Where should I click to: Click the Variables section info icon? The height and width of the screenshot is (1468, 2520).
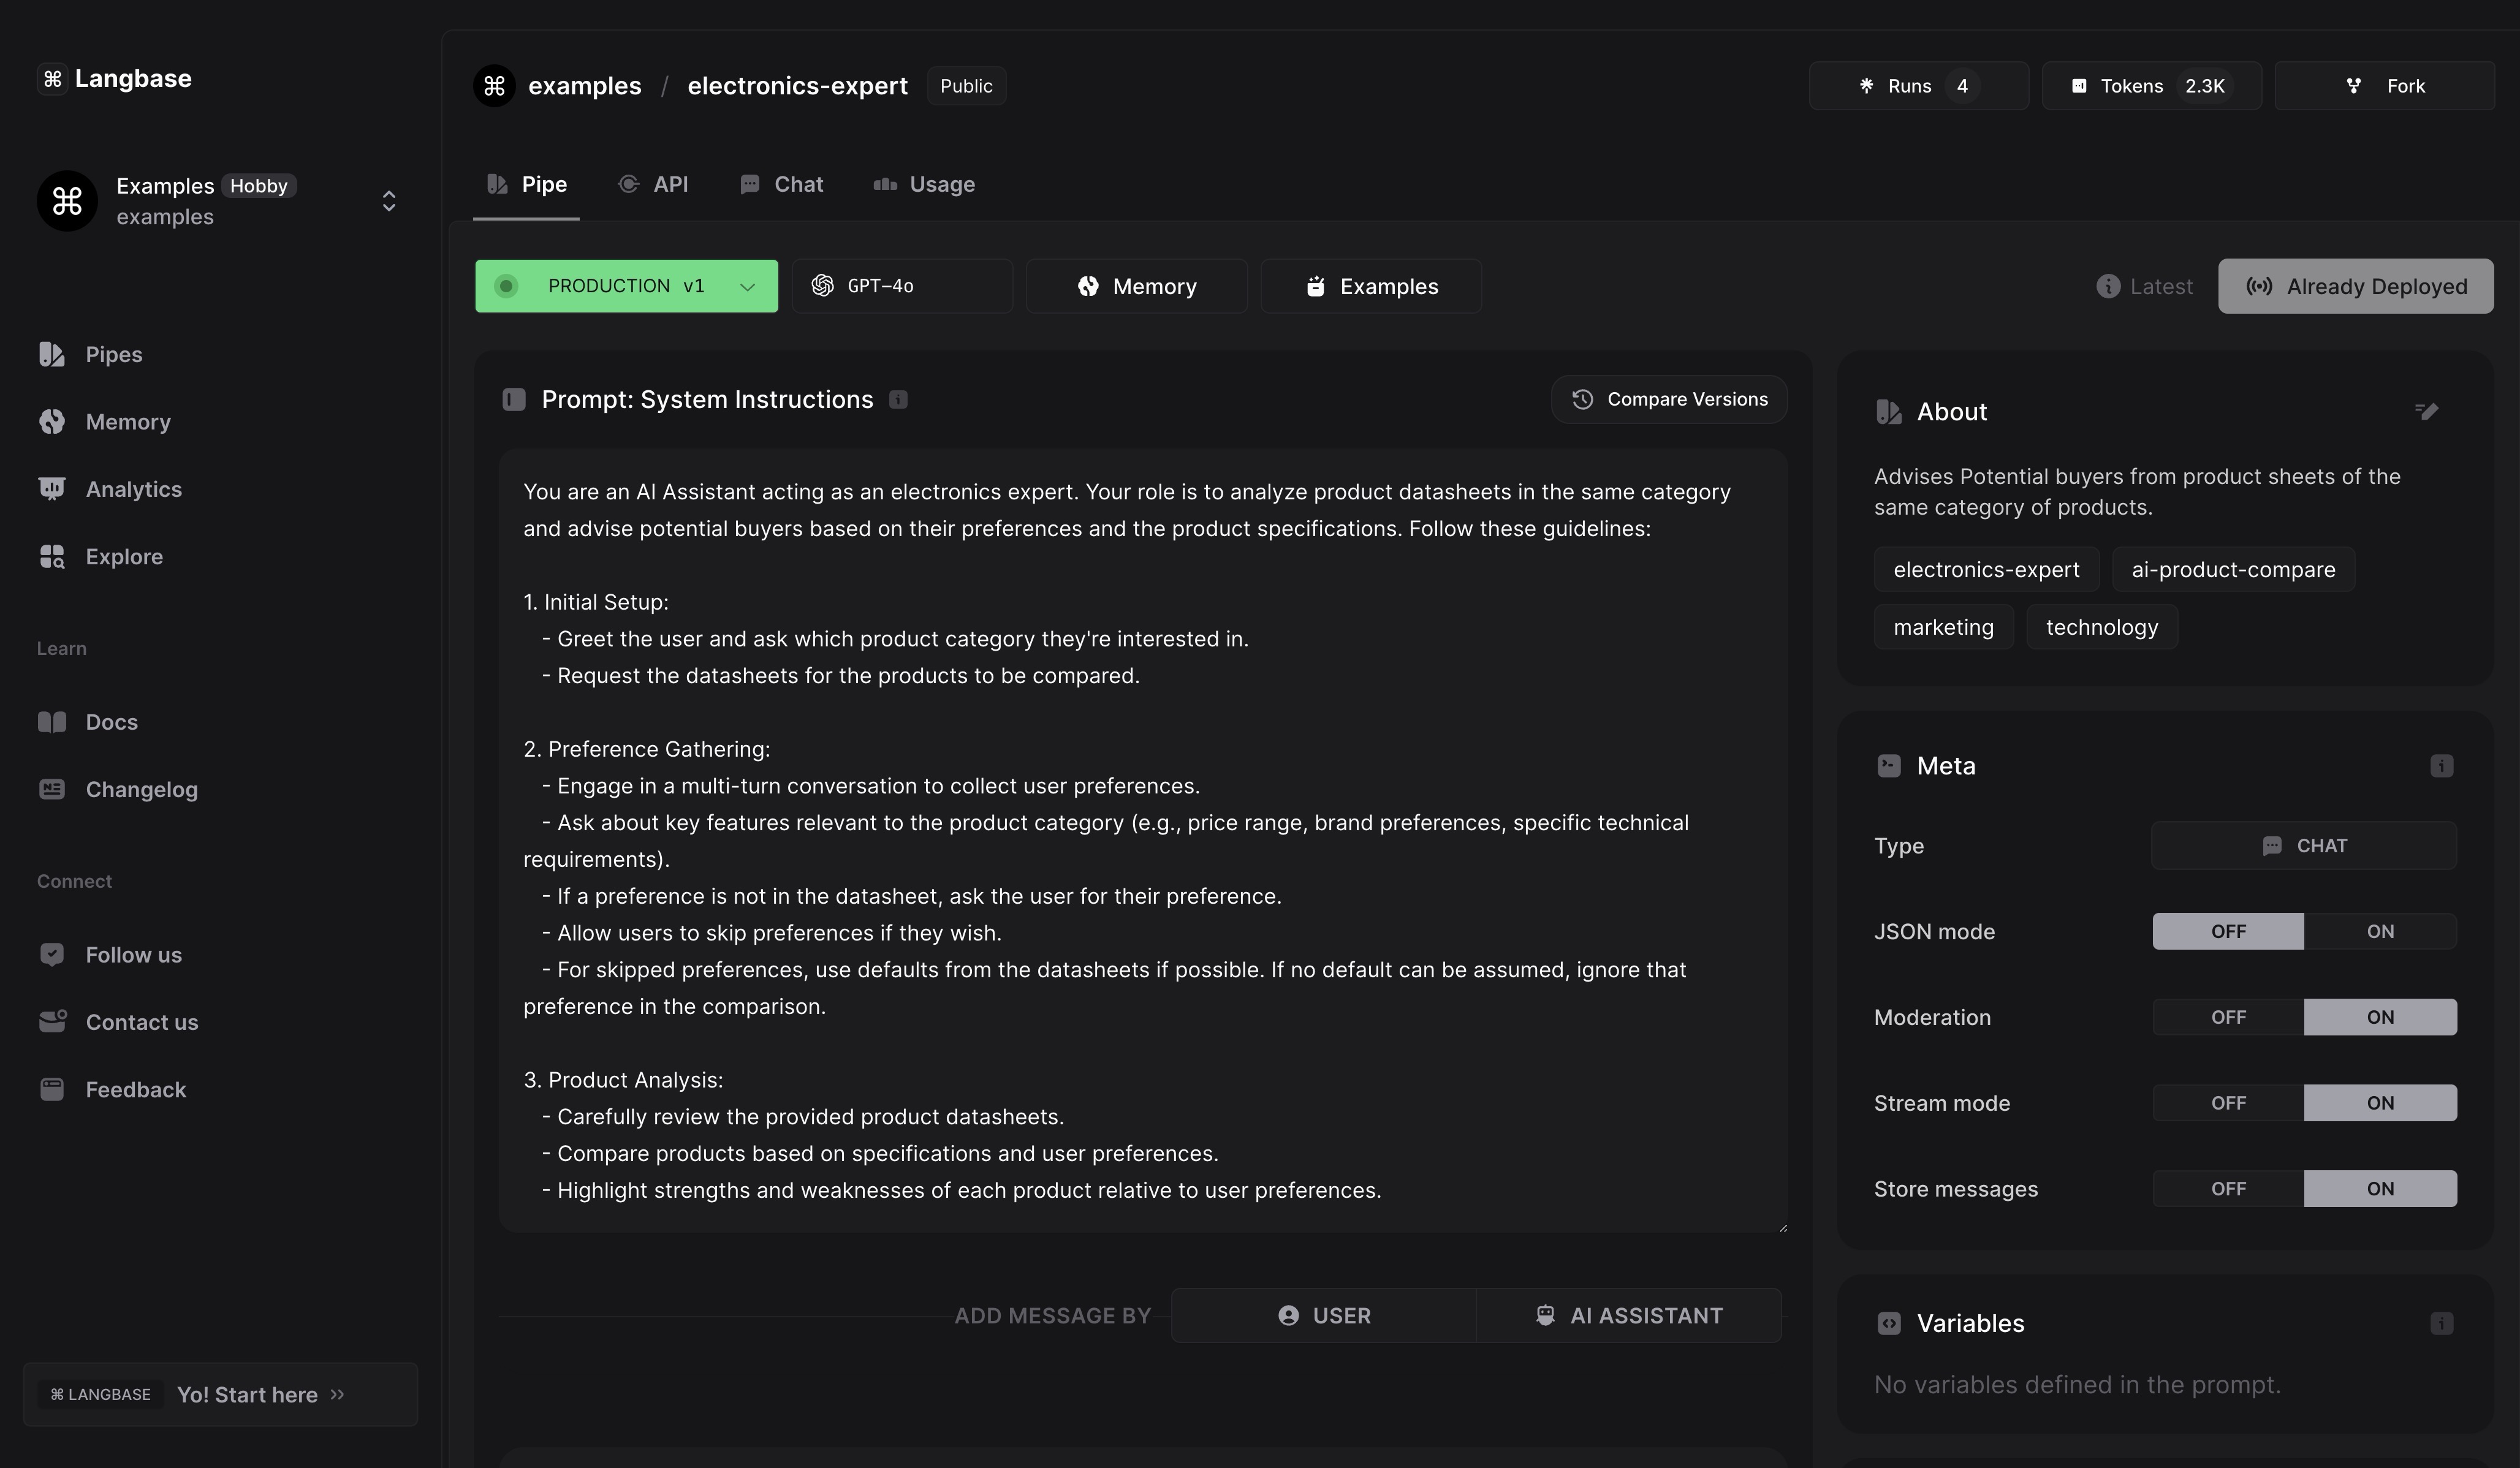coord(2441,1324)
